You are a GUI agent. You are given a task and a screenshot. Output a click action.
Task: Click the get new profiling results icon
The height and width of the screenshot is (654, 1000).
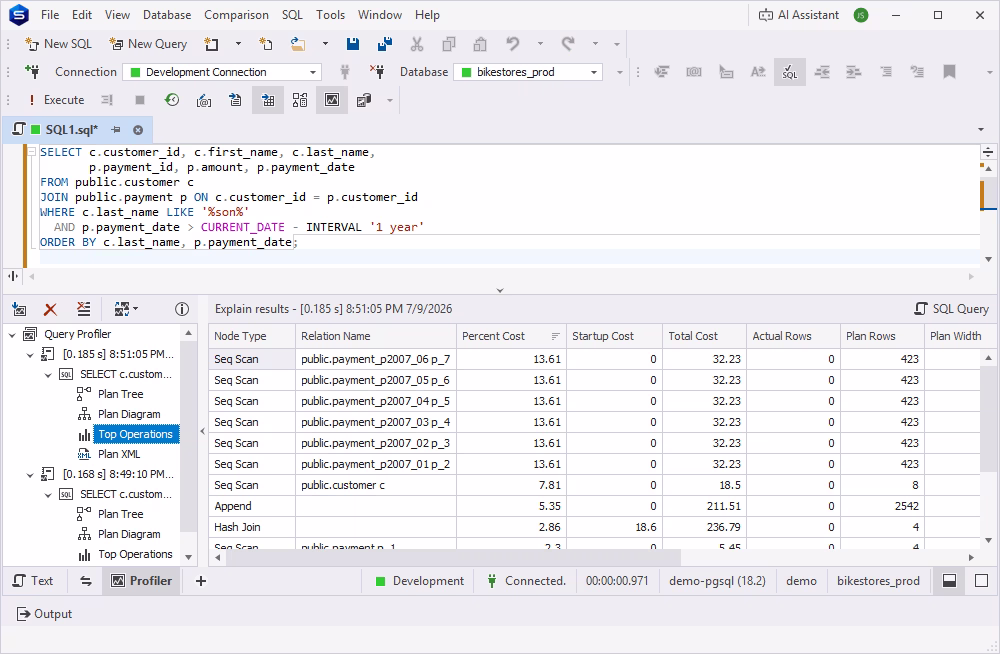[19, 309]
